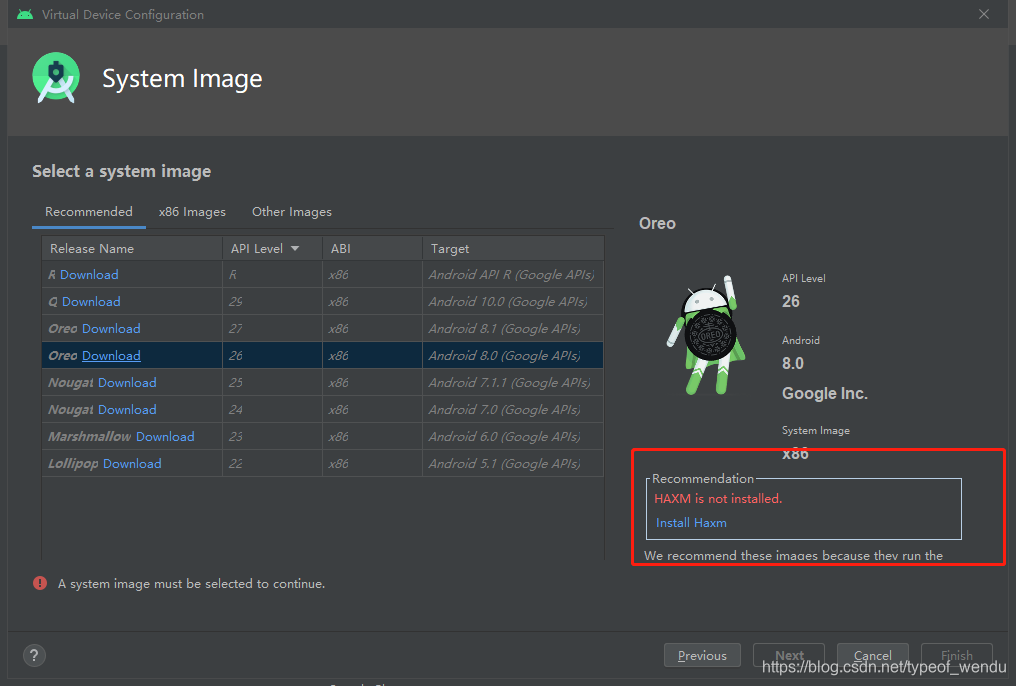Click the Install Haxm link
1016x686 pixels.
pos(691,523)
